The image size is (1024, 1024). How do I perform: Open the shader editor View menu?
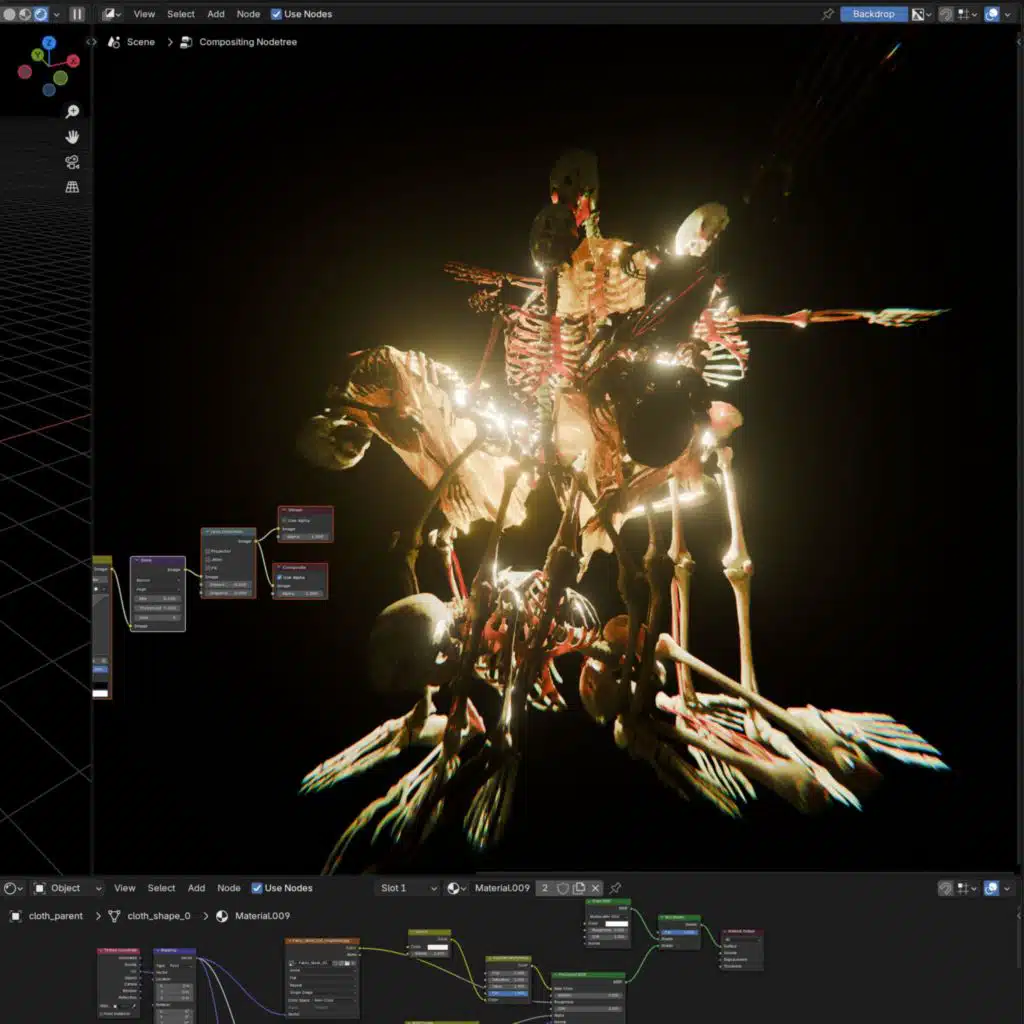point(125,888)
